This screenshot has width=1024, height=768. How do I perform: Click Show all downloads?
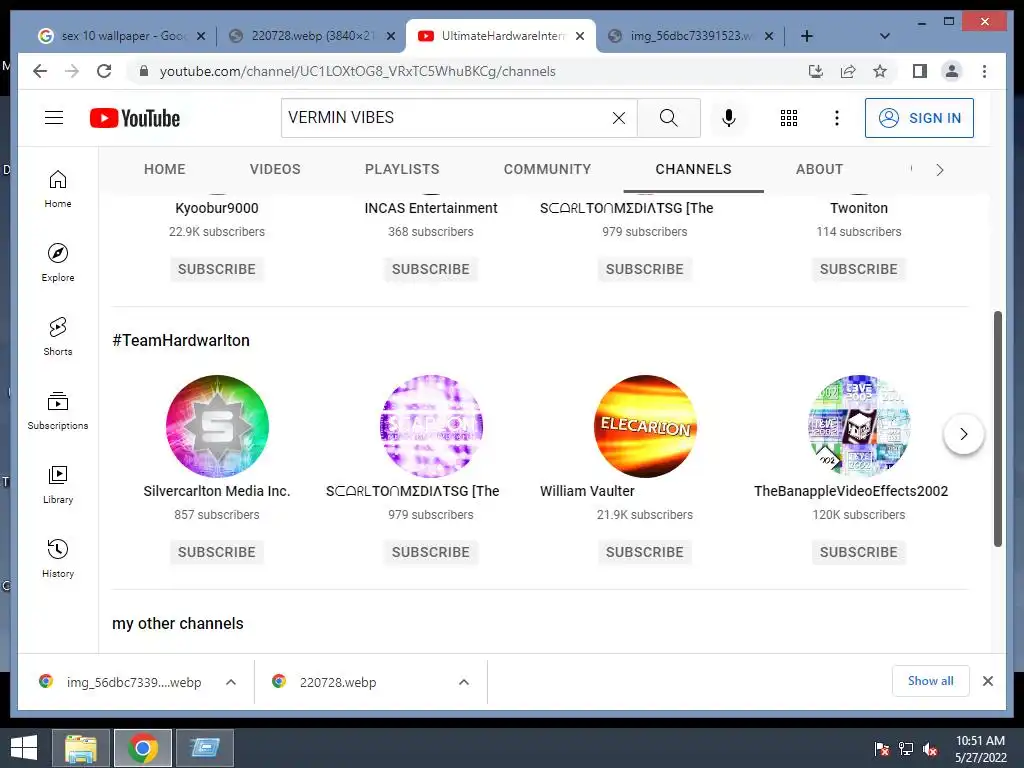click(x=931, y=681)
